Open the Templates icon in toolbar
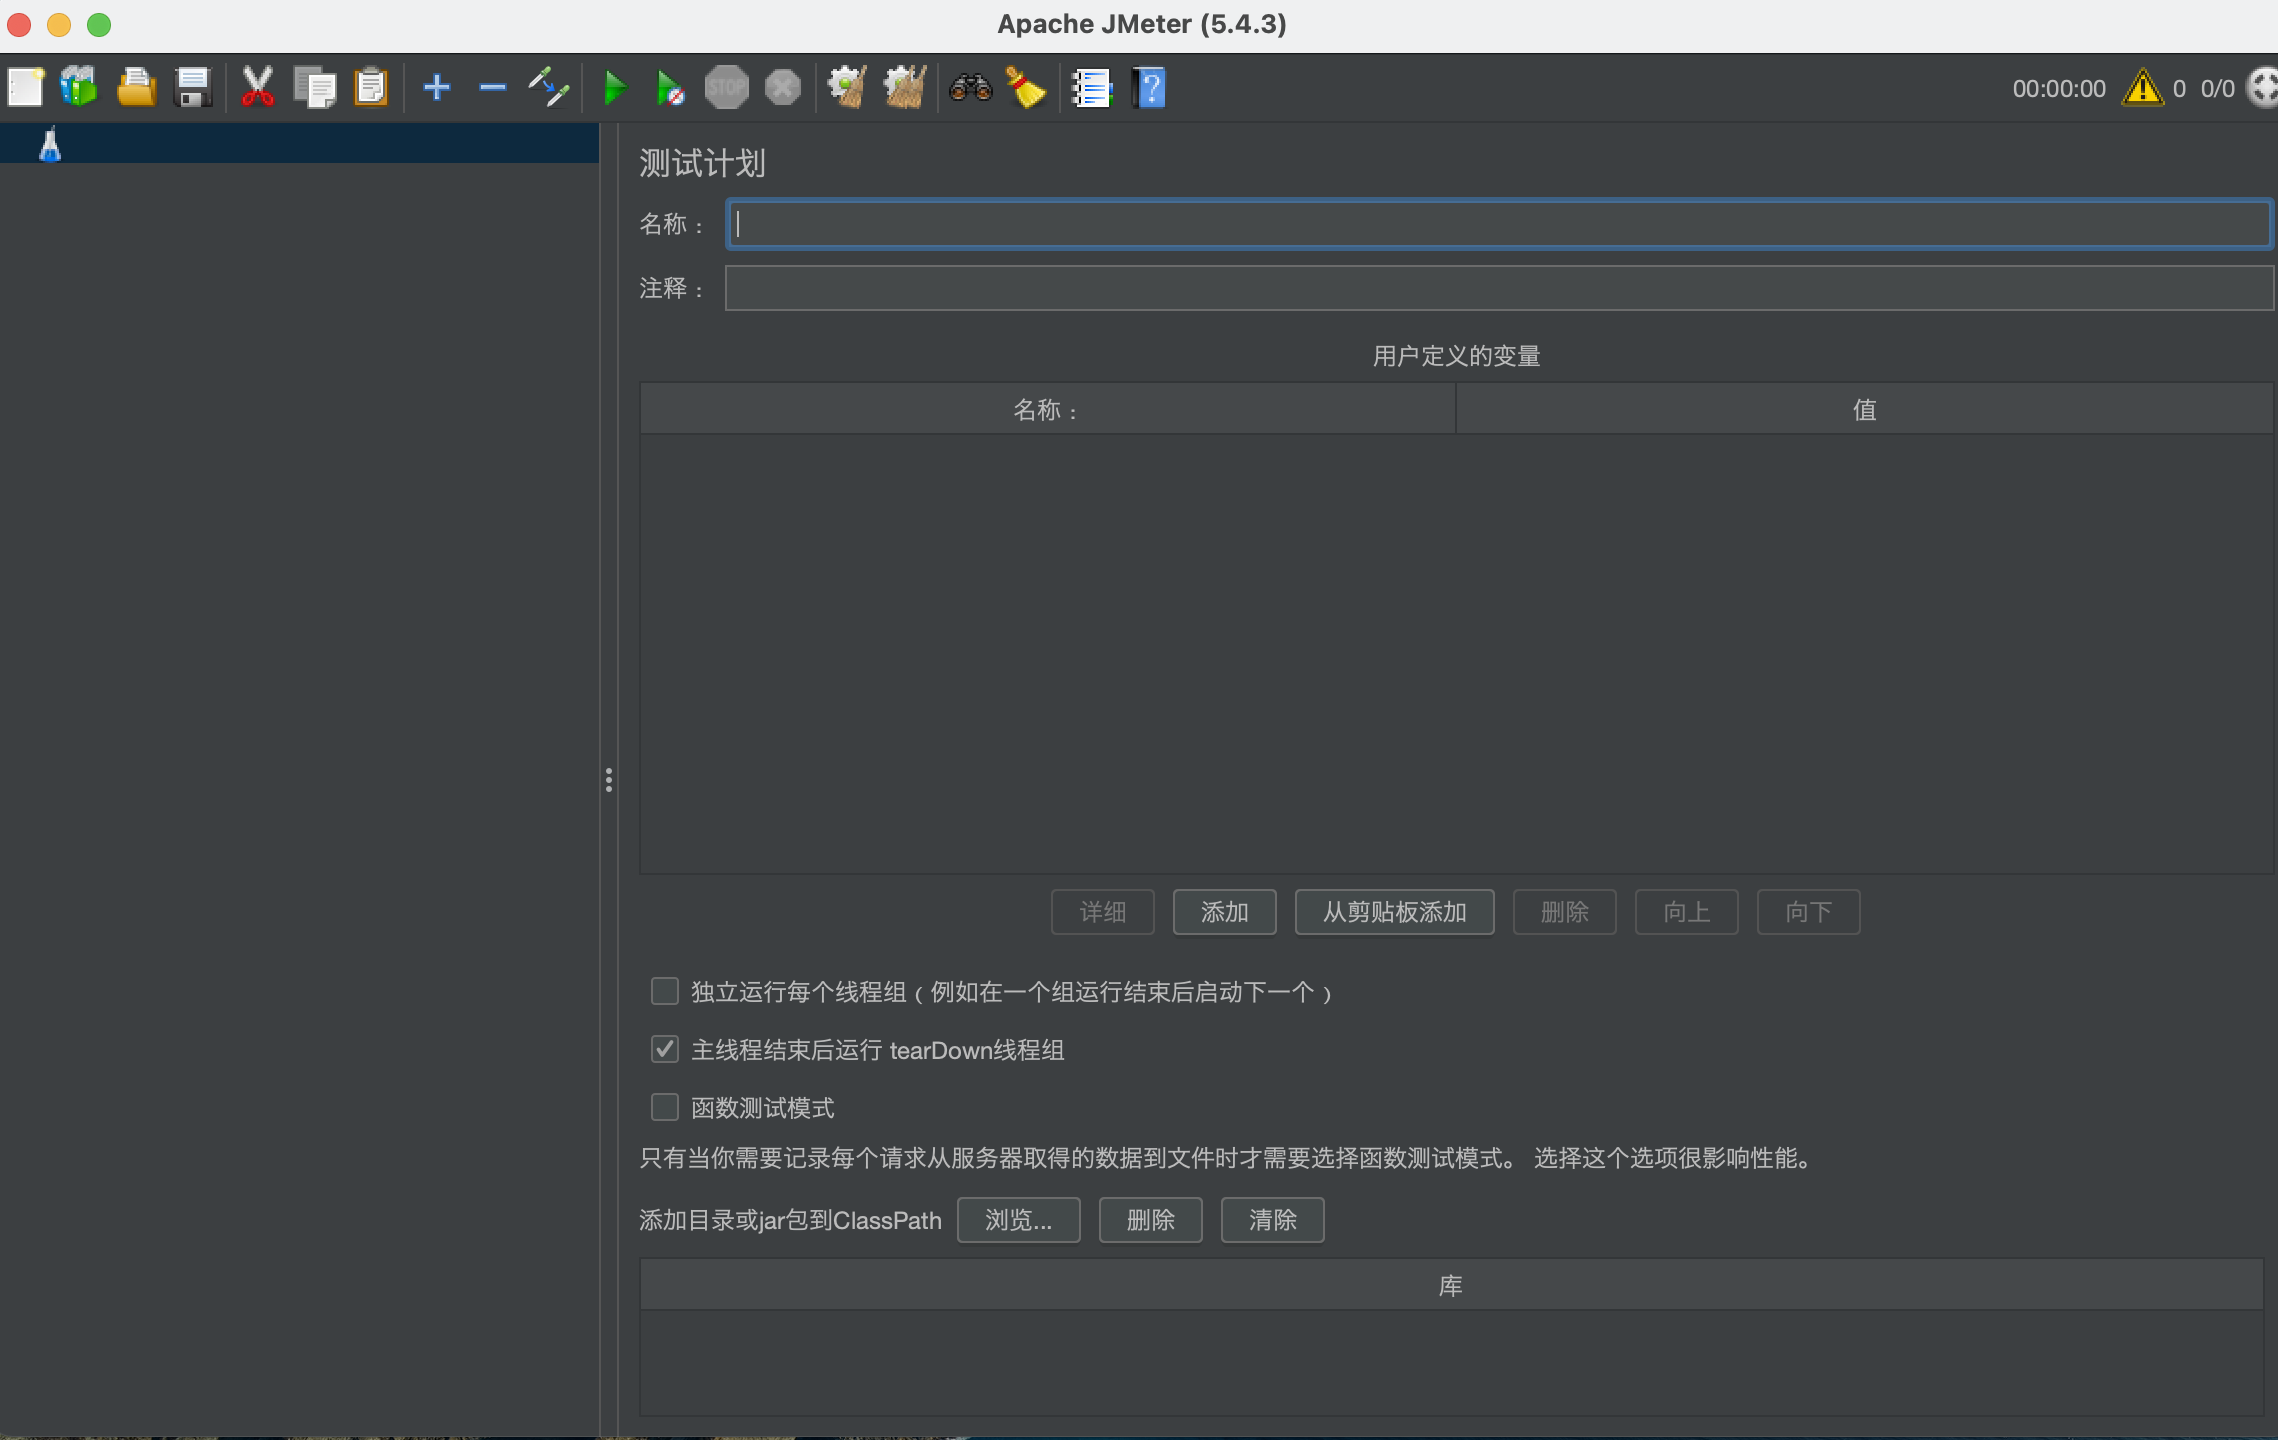Image resolution: width=2278 pixels, height=1440 pixels. click(79, 88)
